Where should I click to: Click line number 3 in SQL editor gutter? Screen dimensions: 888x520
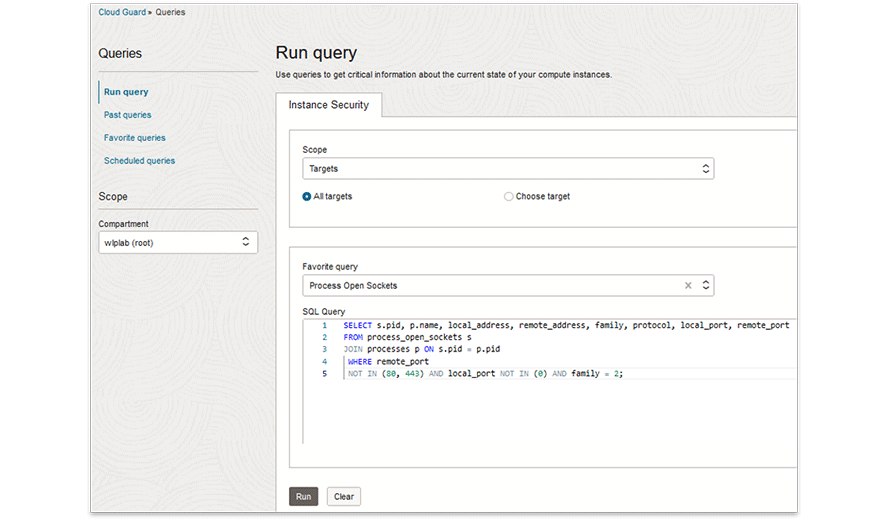(324, 350)
